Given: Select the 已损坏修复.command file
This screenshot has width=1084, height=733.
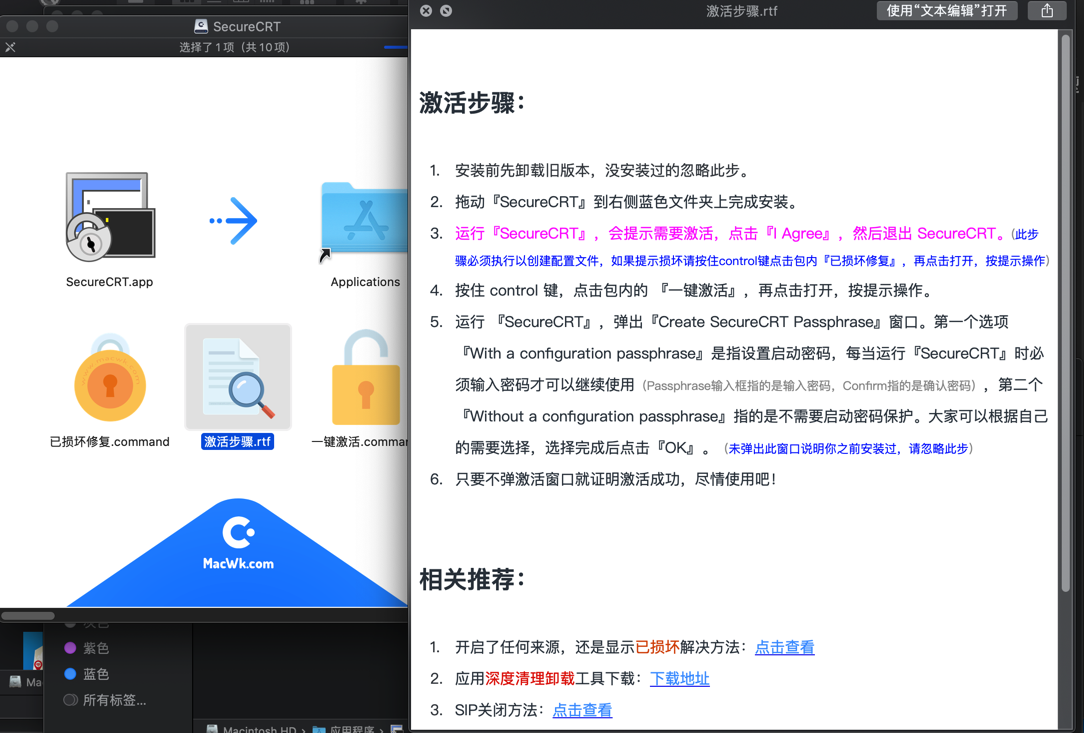Looking at the screenshot, I should (x=110, y=378).
